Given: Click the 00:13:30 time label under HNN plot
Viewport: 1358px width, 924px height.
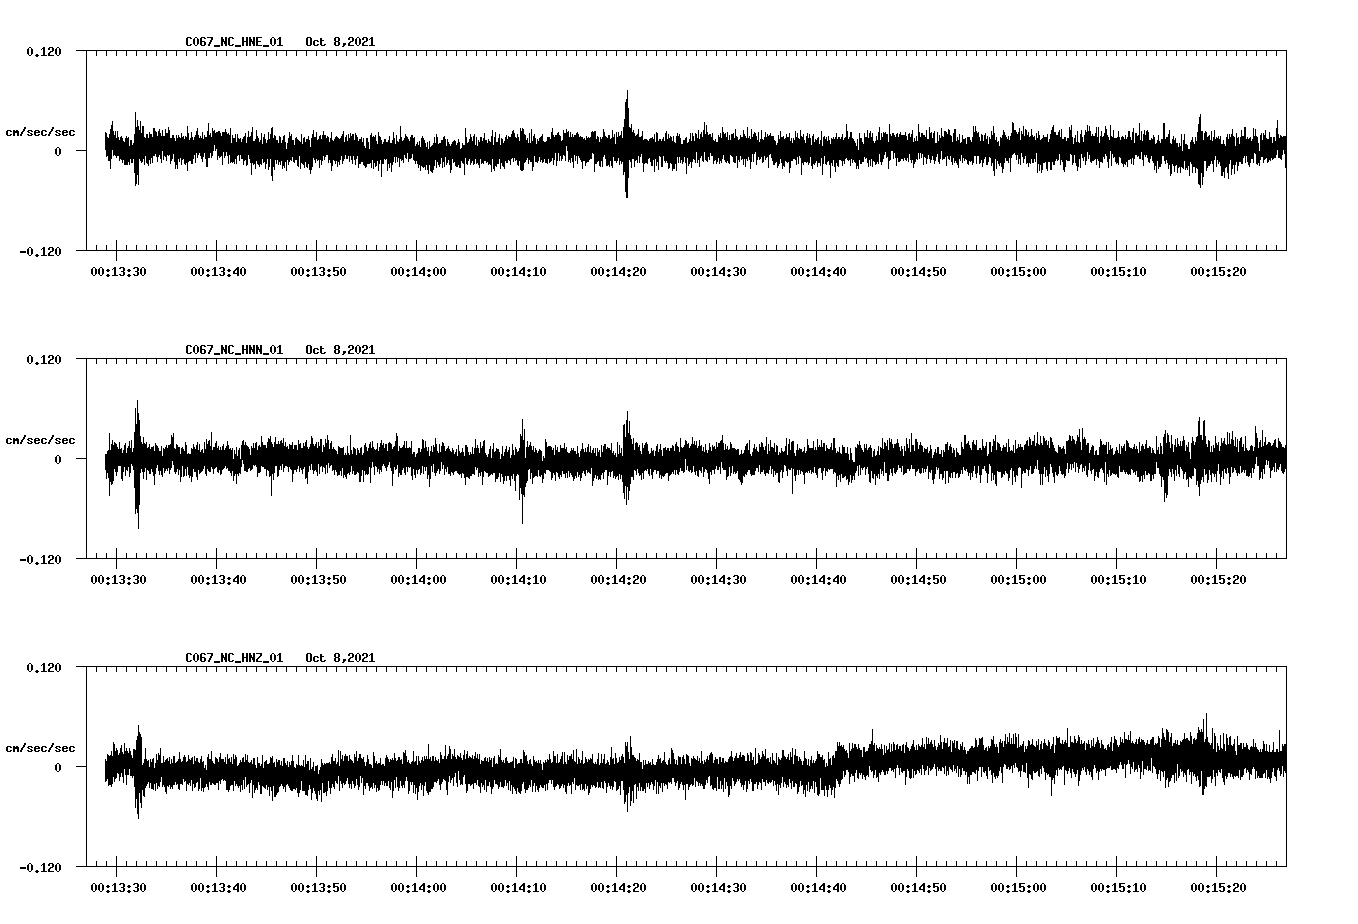Looking at the screenshot, I should point(118,580).
